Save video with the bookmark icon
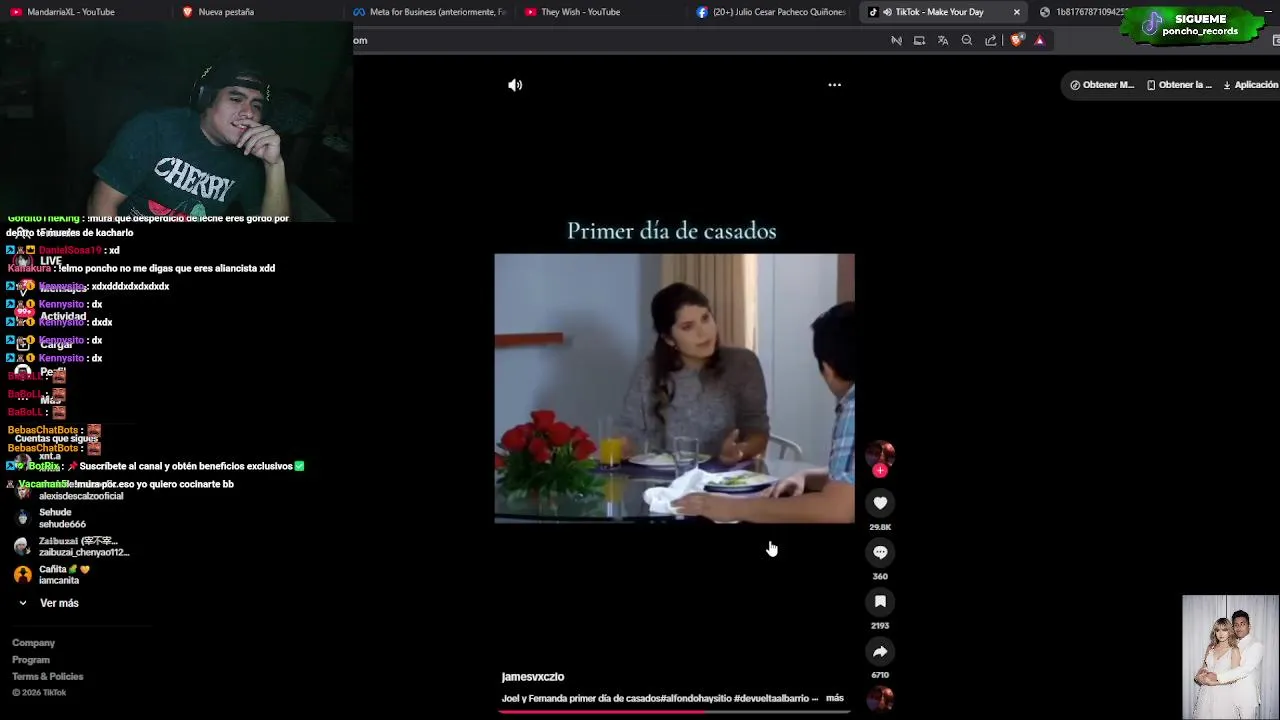Screen dimensions: 1280x720 [880, 601]
